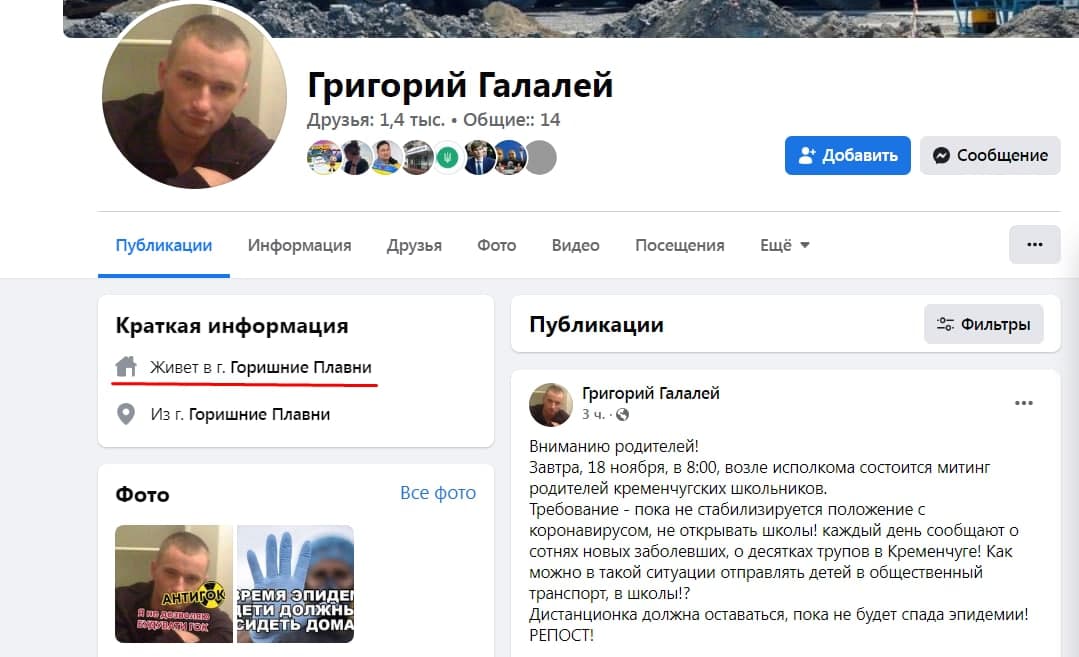Open the large profile picture
The height and width of the screenshot is (657, 1079).
click(194, 95)
